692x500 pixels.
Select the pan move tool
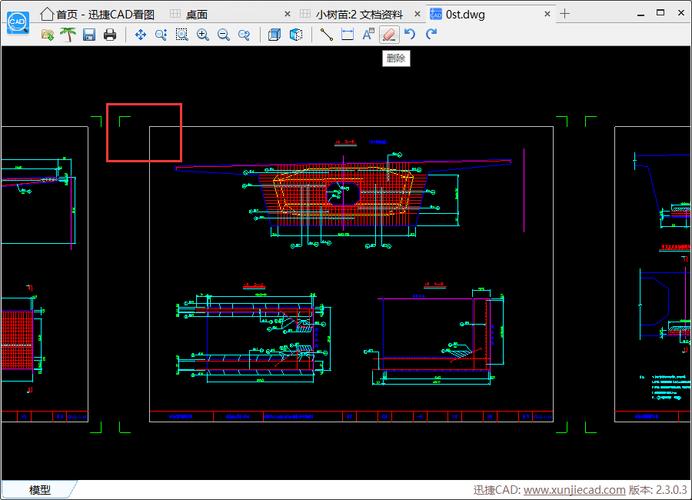tap(140, 34)
